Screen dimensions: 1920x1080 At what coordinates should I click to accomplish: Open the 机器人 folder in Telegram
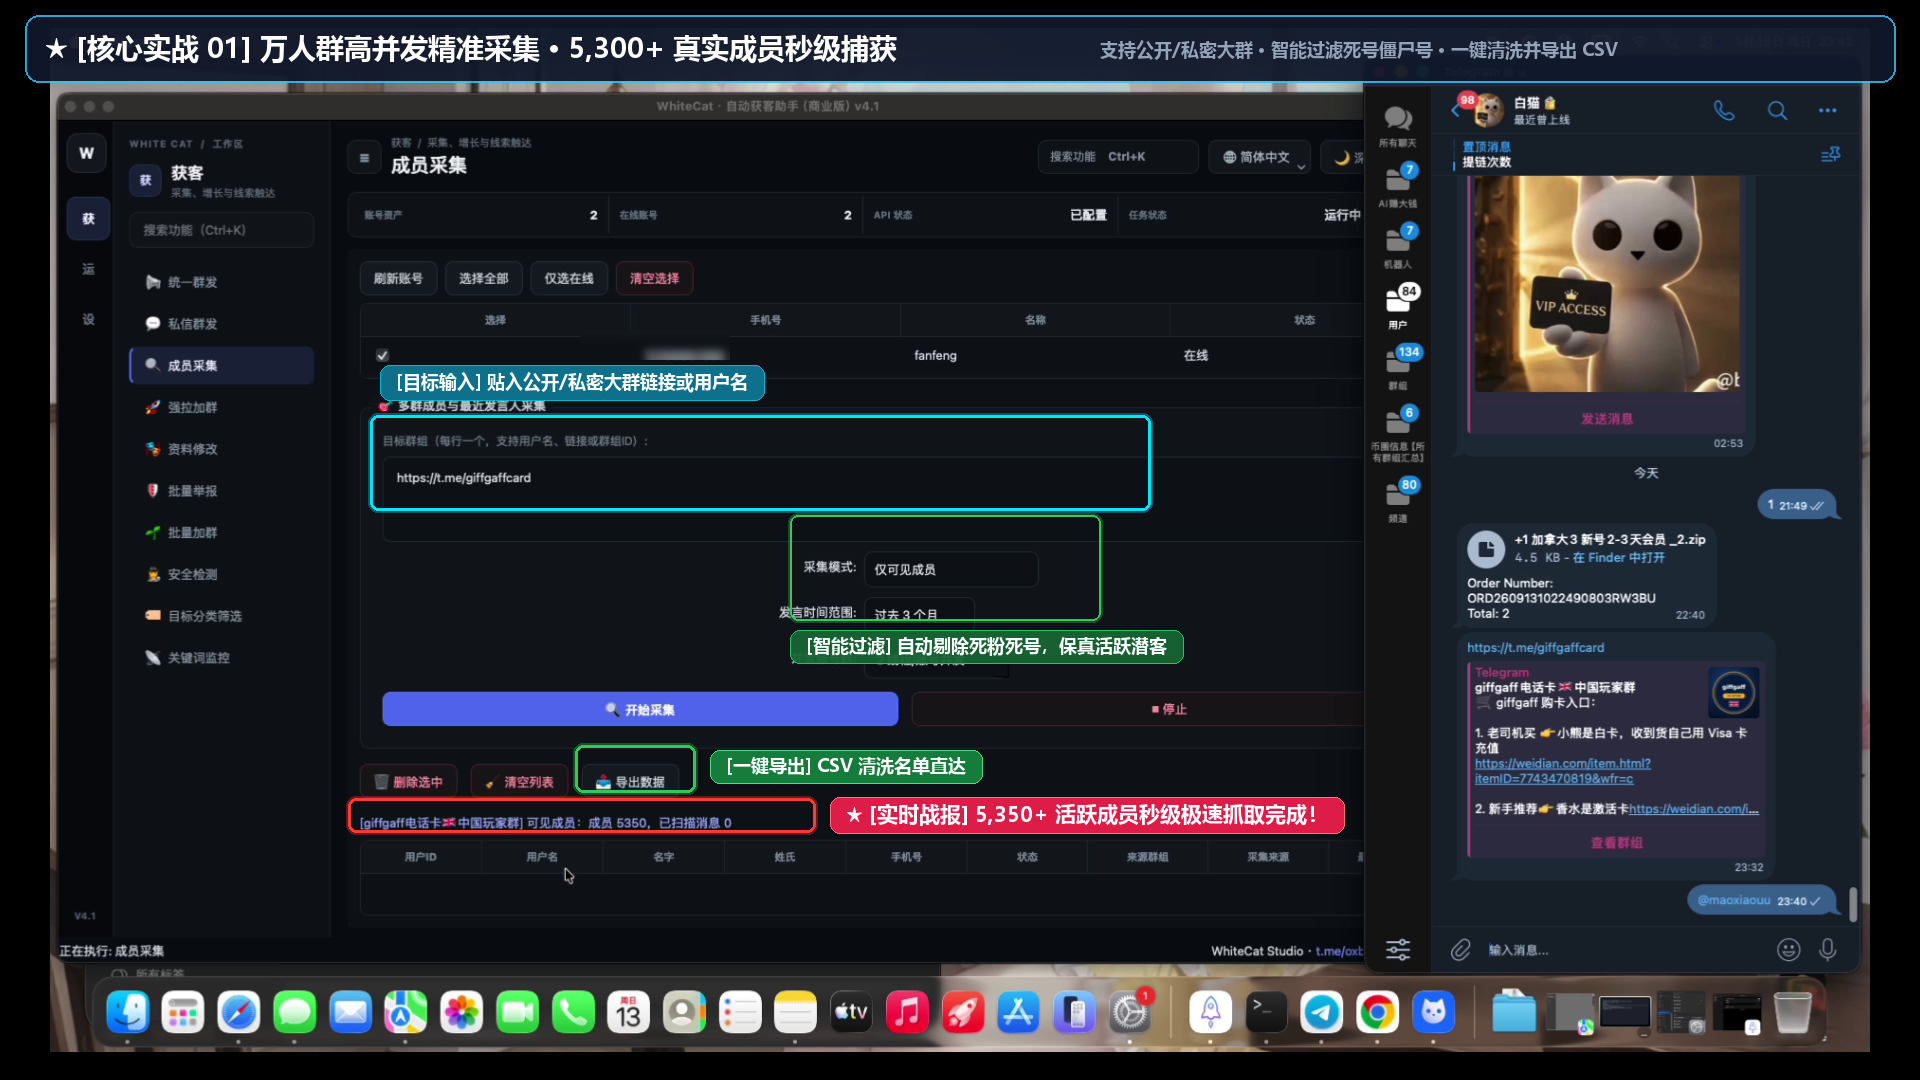(1397, 247)
